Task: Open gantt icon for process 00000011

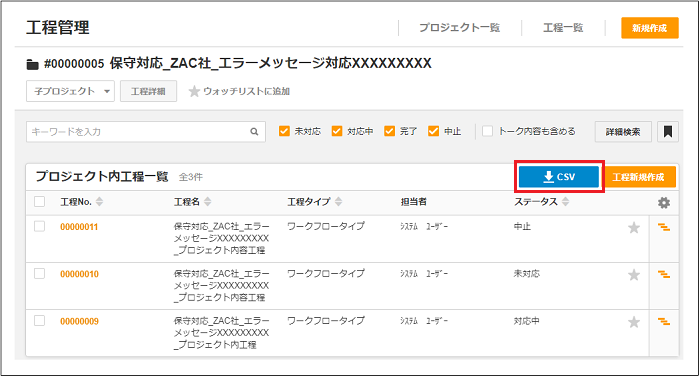Action: (664, 227)
